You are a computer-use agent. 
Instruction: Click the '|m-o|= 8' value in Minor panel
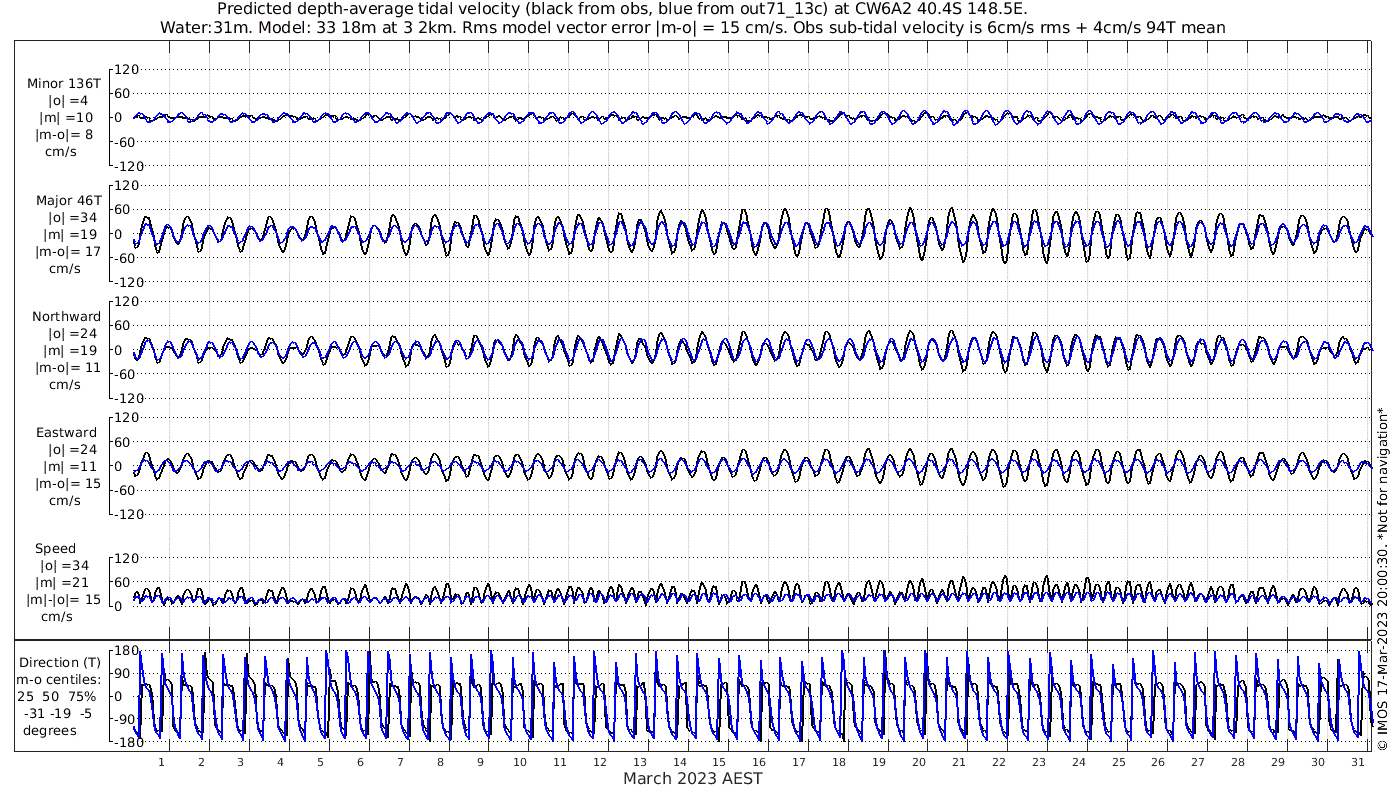65,135
